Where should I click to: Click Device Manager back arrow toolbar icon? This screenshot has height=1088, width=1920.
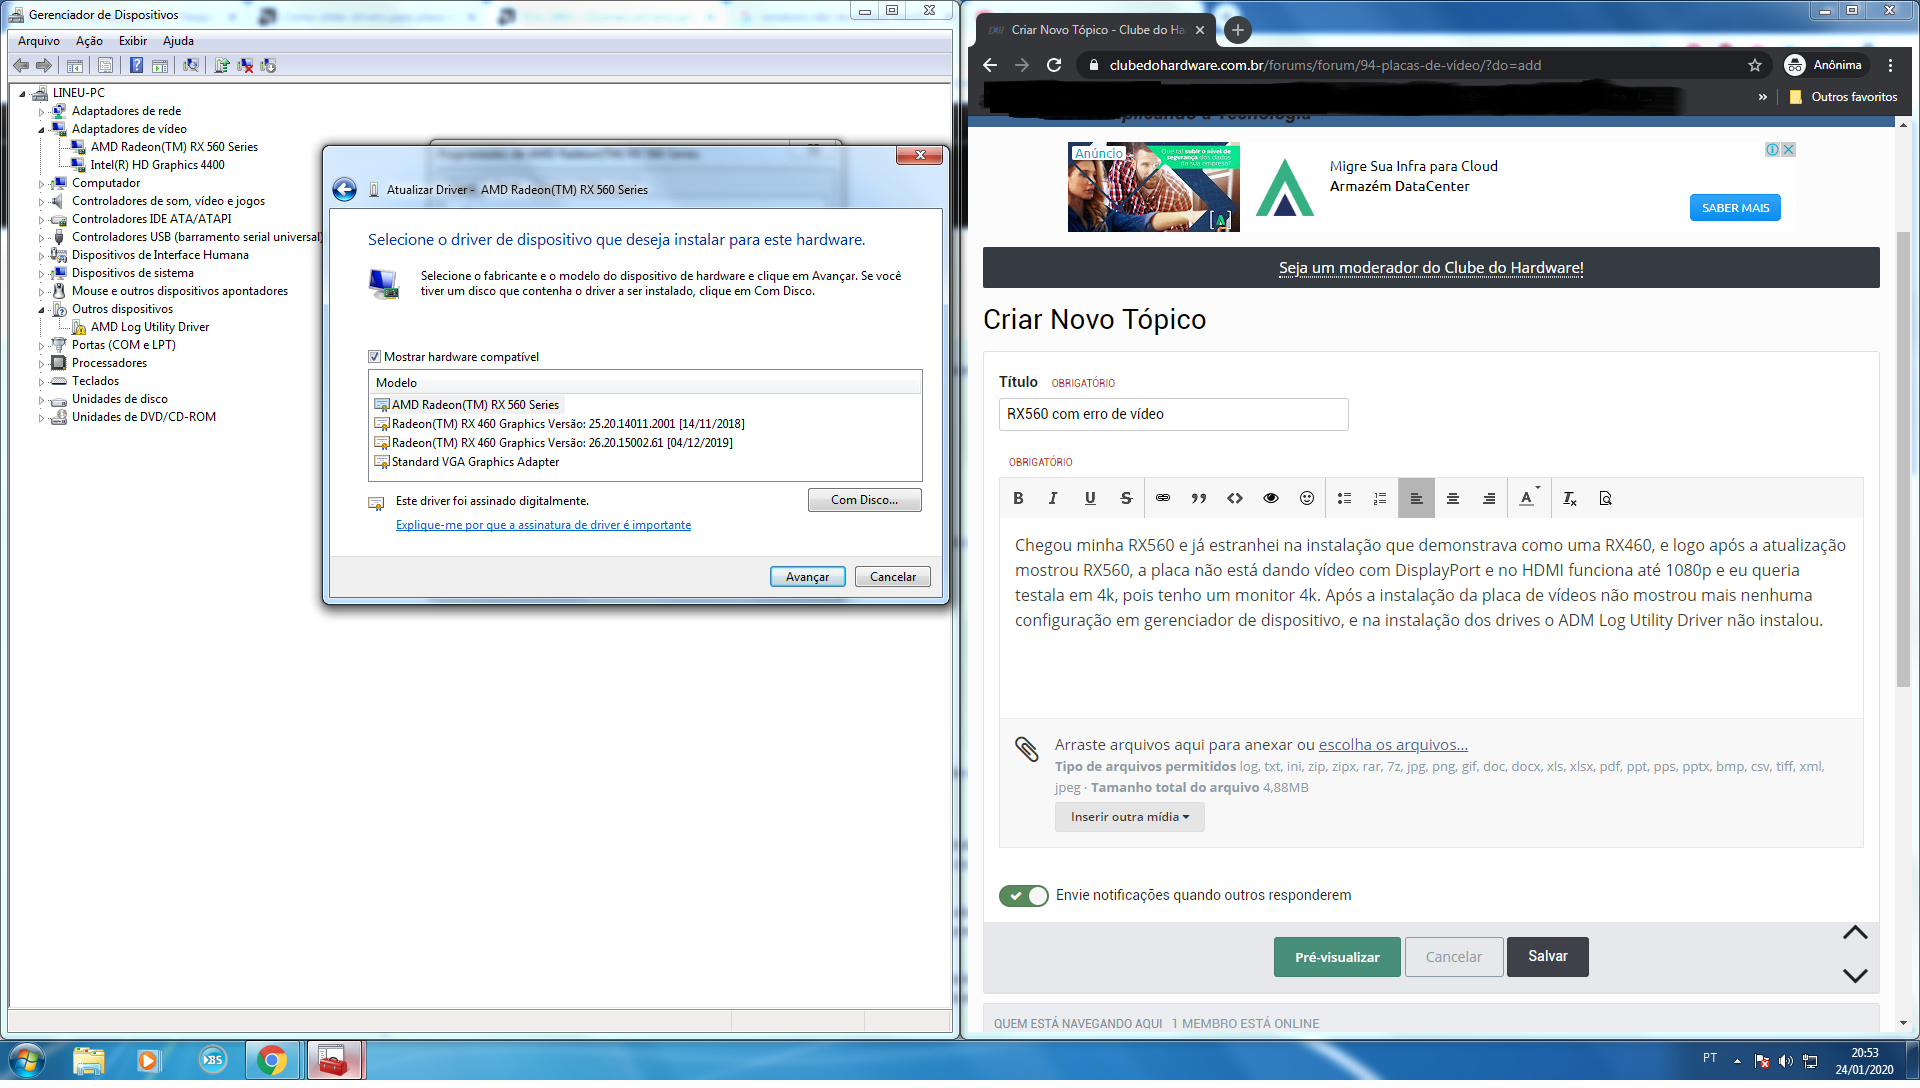(x=21, y=66)
